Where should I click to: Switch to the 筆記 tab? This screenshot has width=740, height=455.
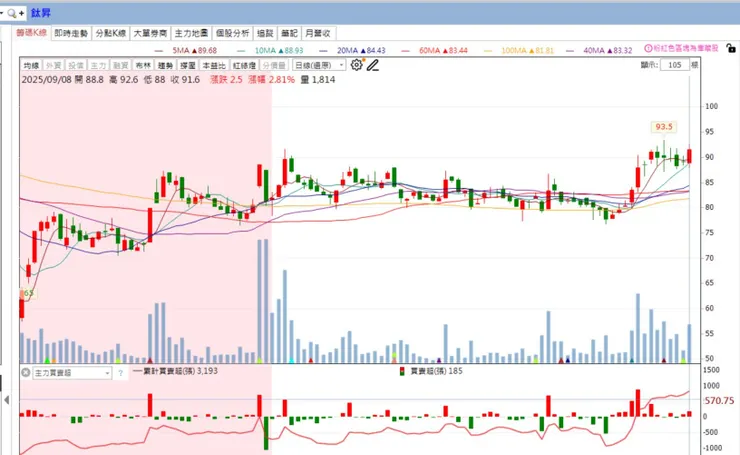click(289, 33)
